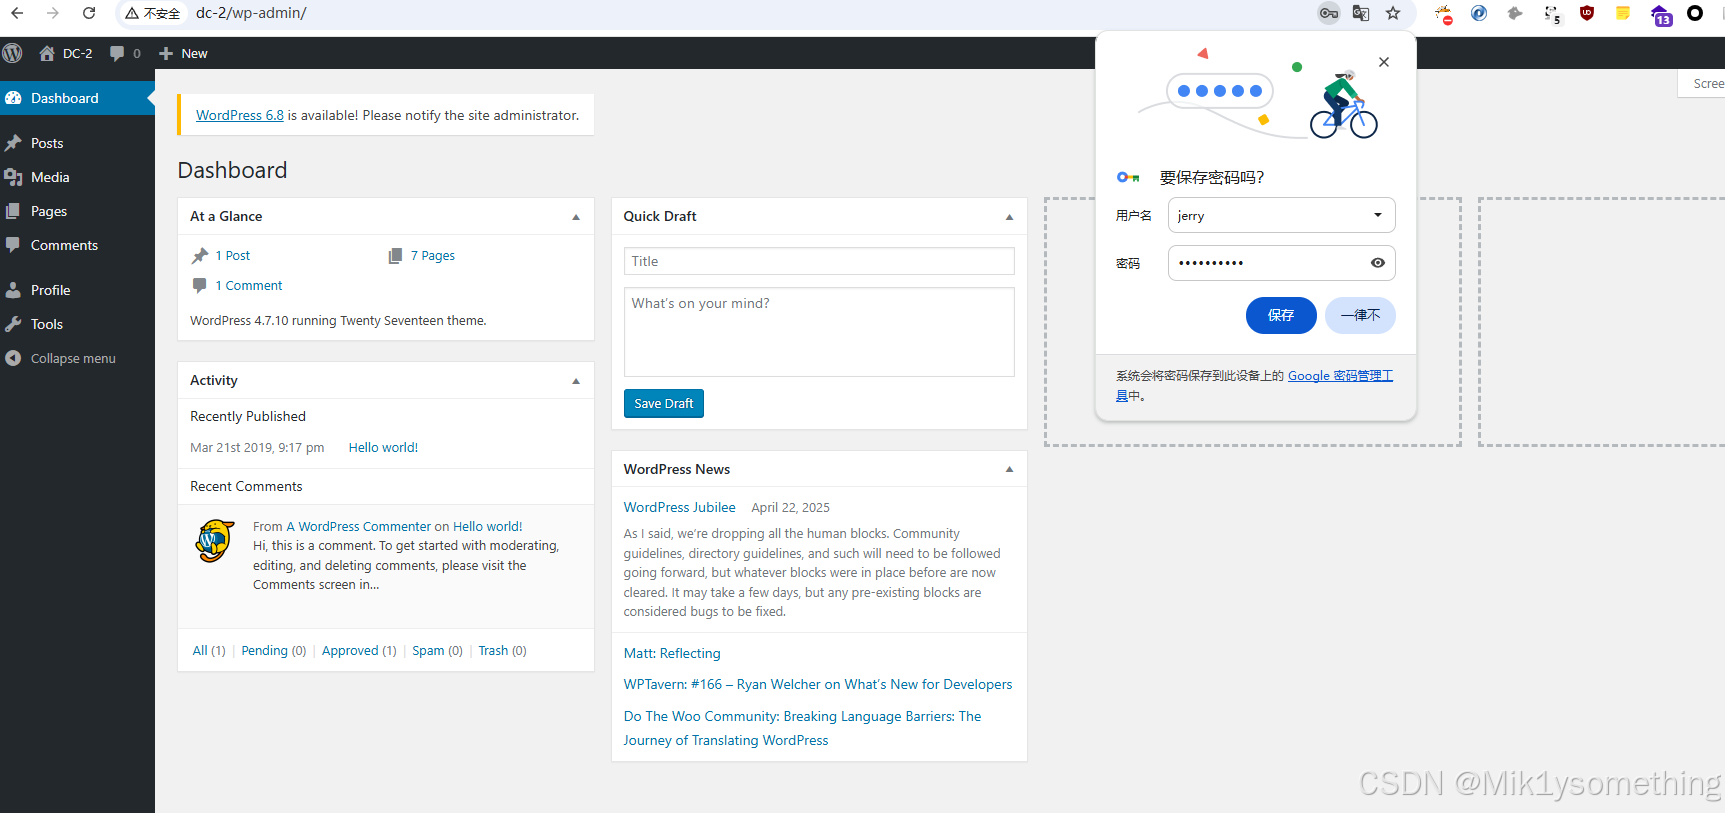Viewport: 1725px width, 813px height.
Task: Click the browser forward arrow
Action: [53, 13]
